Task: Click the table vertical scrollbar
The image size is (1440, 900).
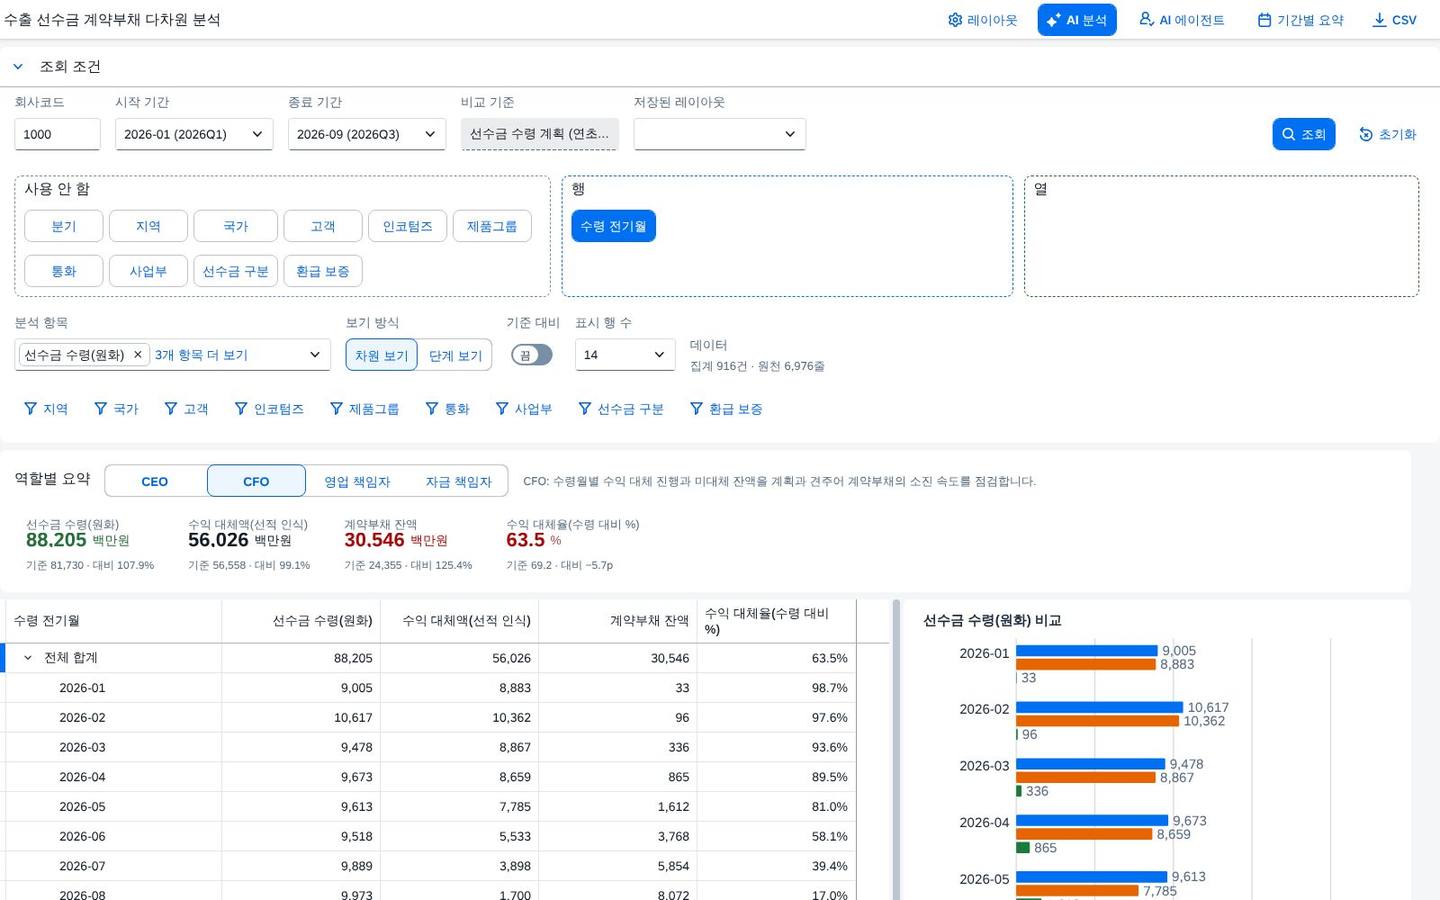Action: (896, 750)
